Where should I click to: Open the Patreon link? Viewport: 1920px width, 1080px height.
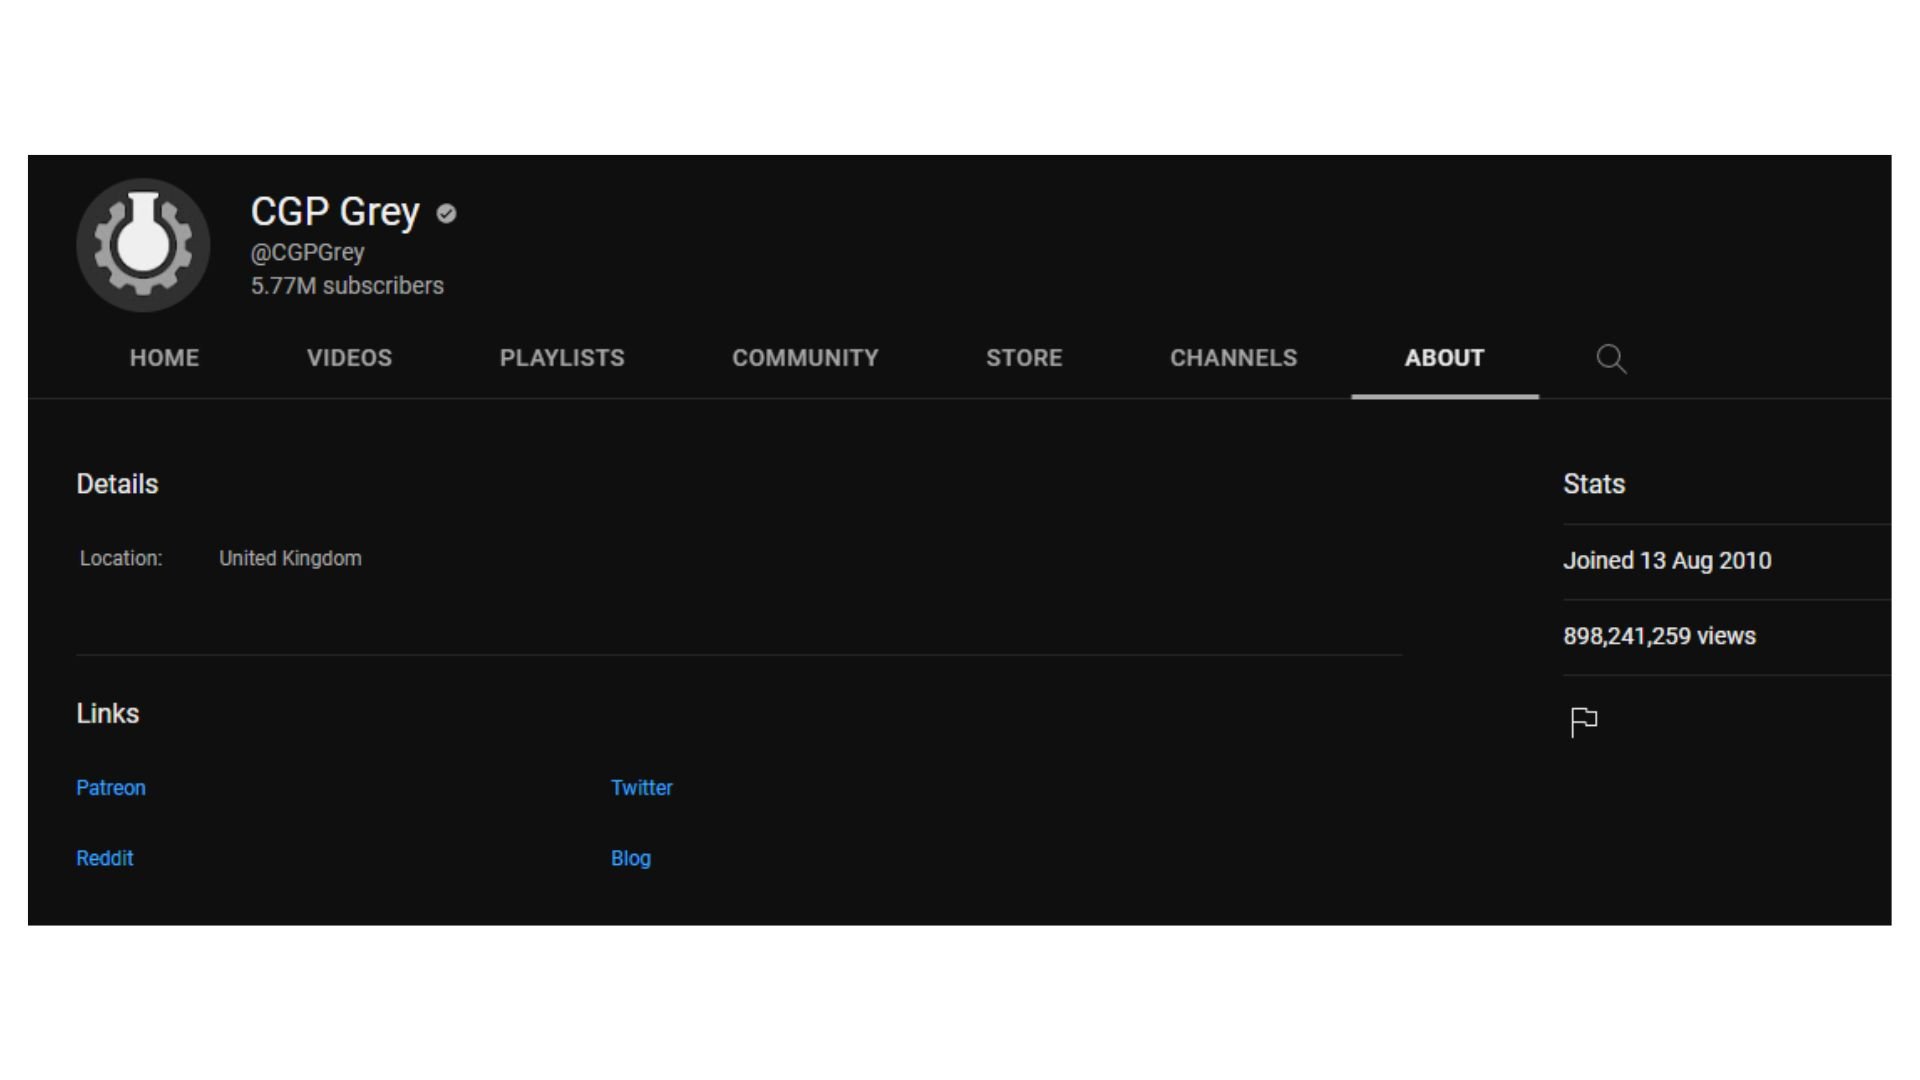tap(111, 788)
